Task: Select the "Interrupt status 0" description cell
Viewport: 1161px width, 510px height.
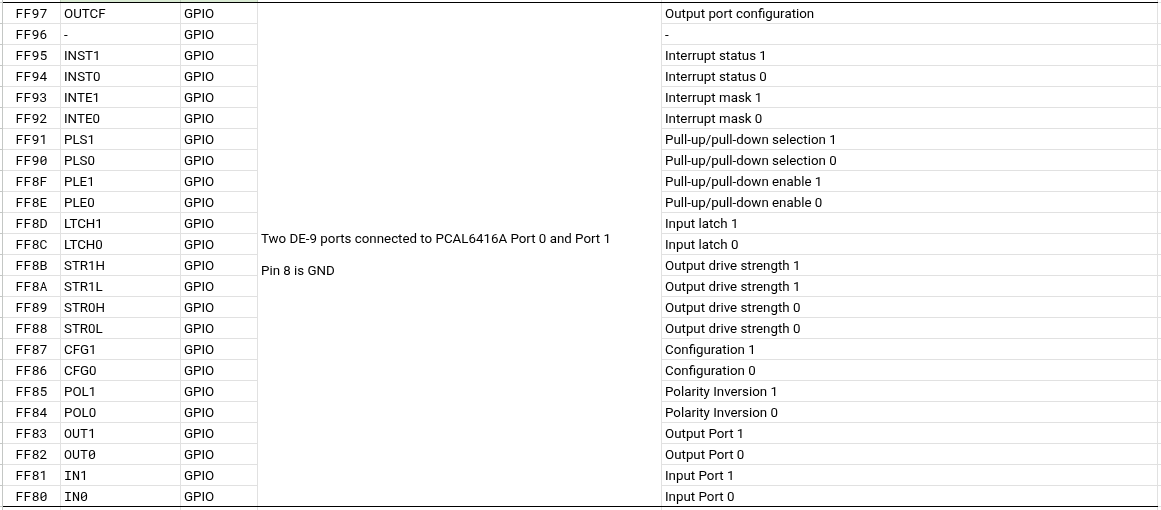Action: [716, 77]
